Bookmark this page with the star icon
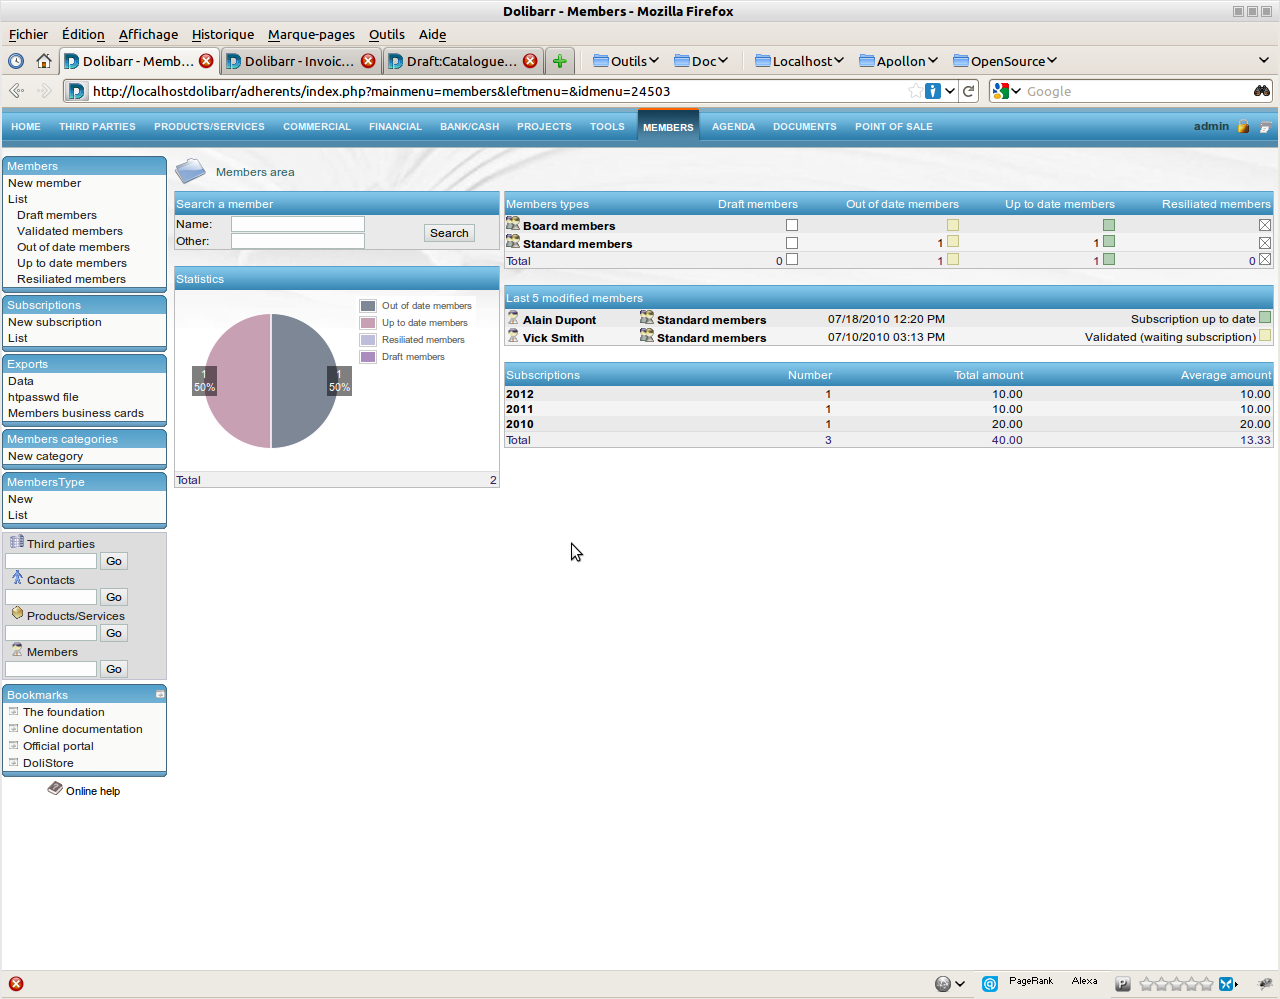The width and height of the screenshot is (1280, 999). click(915, 91)
